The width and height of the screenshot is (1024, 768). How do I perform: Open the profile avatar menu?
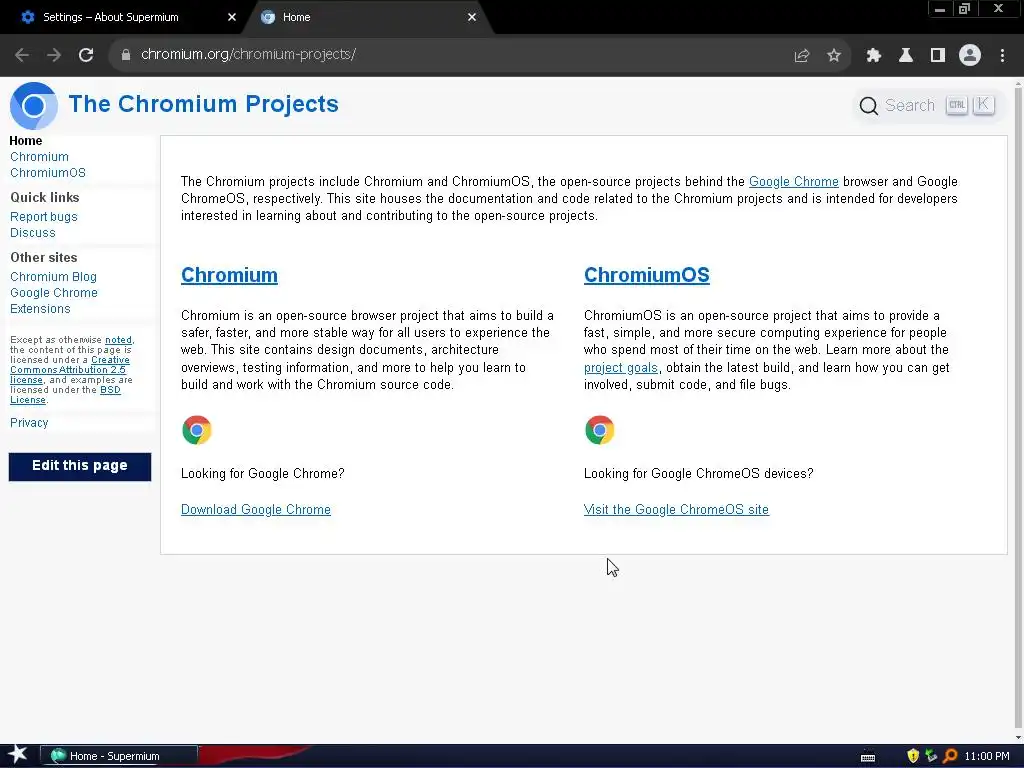[x=970, y=56]
